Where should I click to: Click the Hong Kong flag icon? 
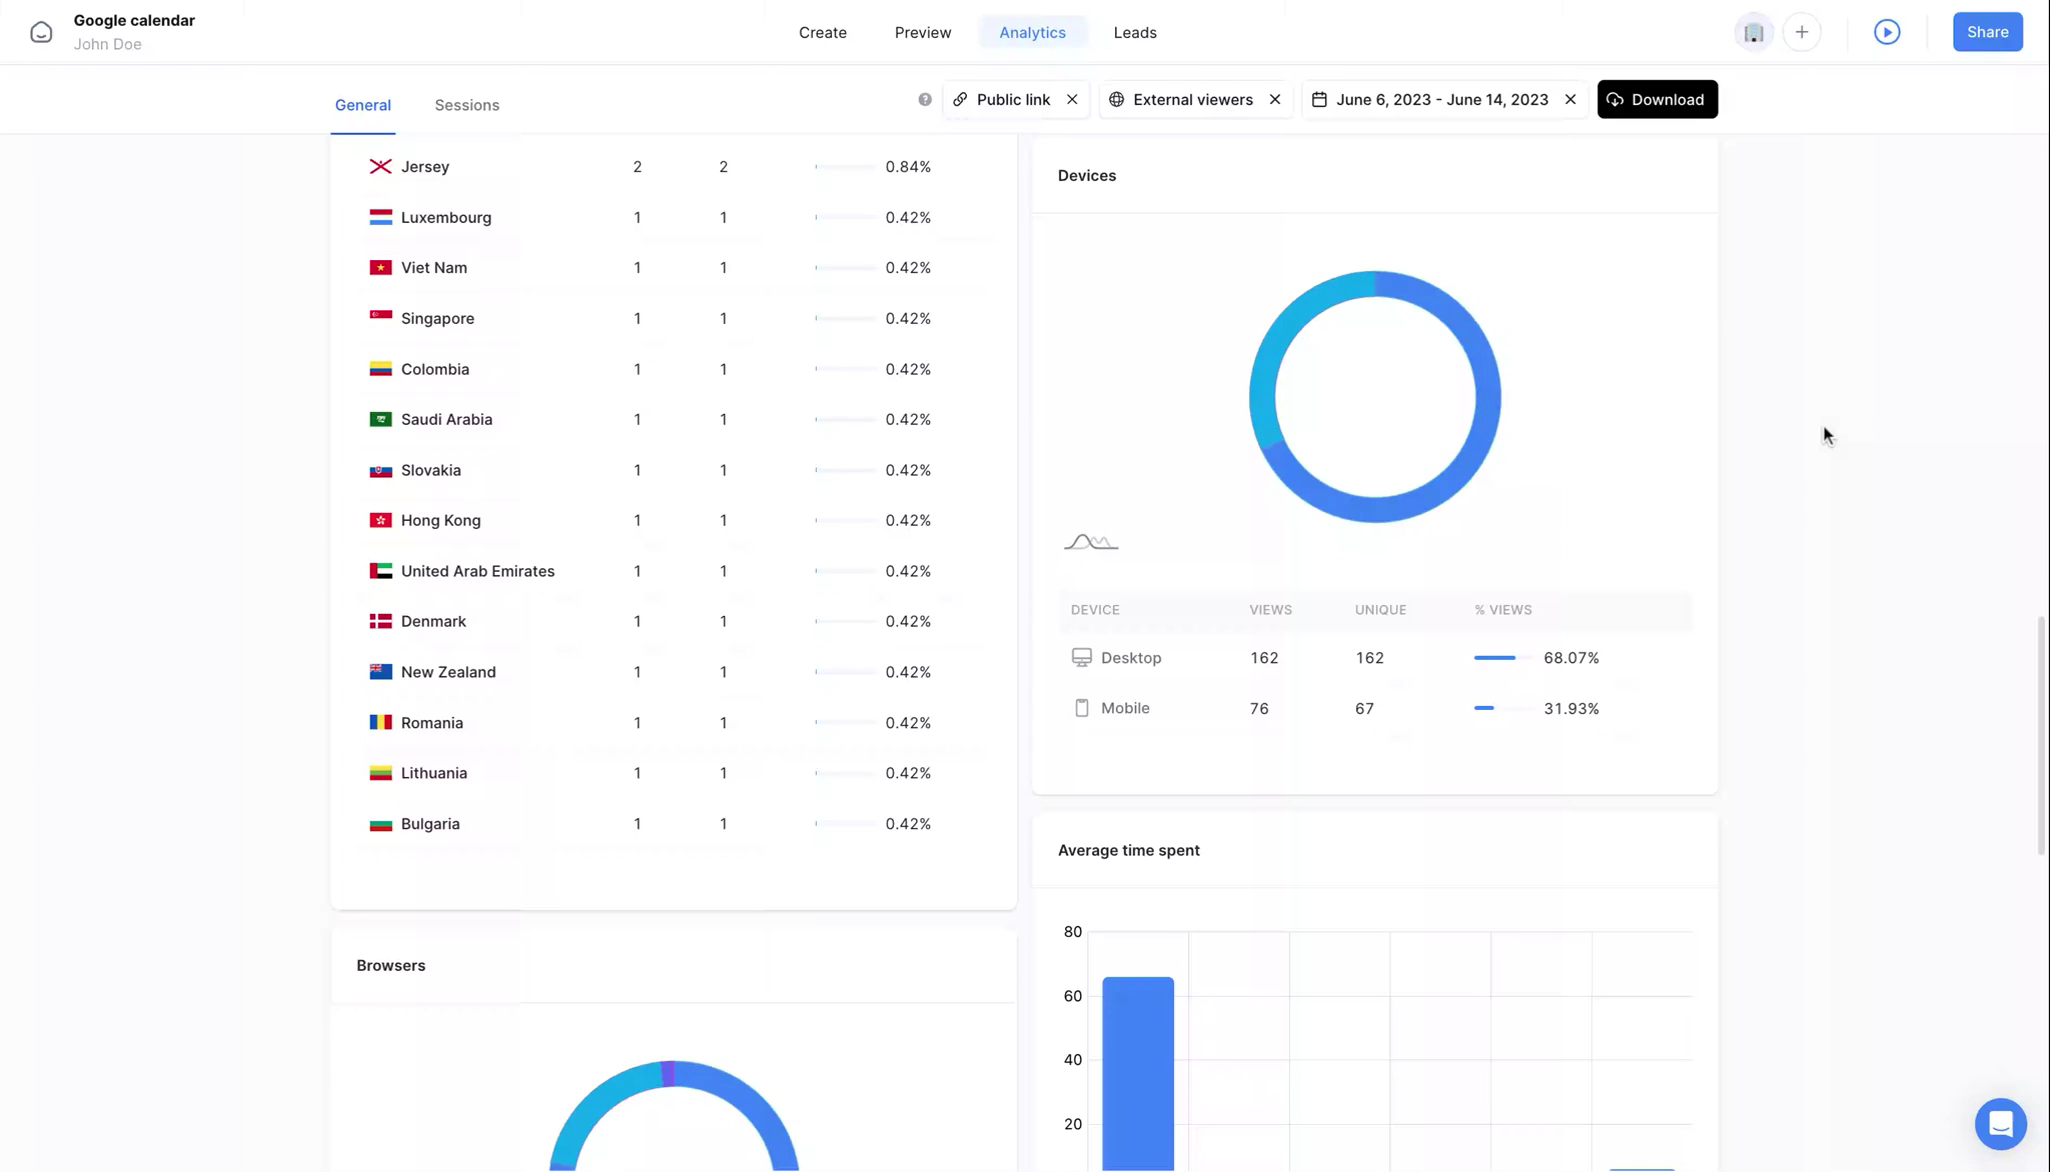(380, 520)
